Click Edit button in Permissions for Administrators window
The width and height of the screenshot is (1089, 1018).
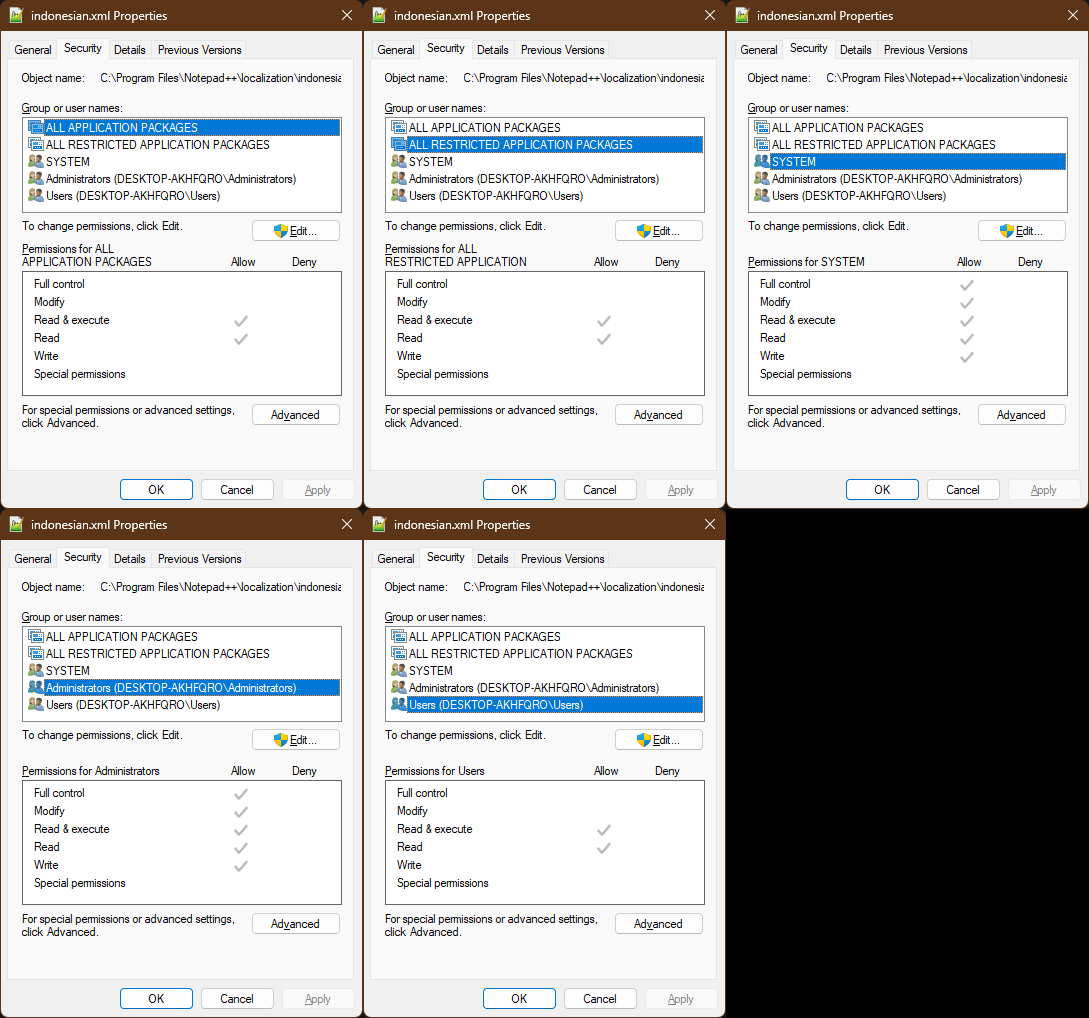coord(296,740)
